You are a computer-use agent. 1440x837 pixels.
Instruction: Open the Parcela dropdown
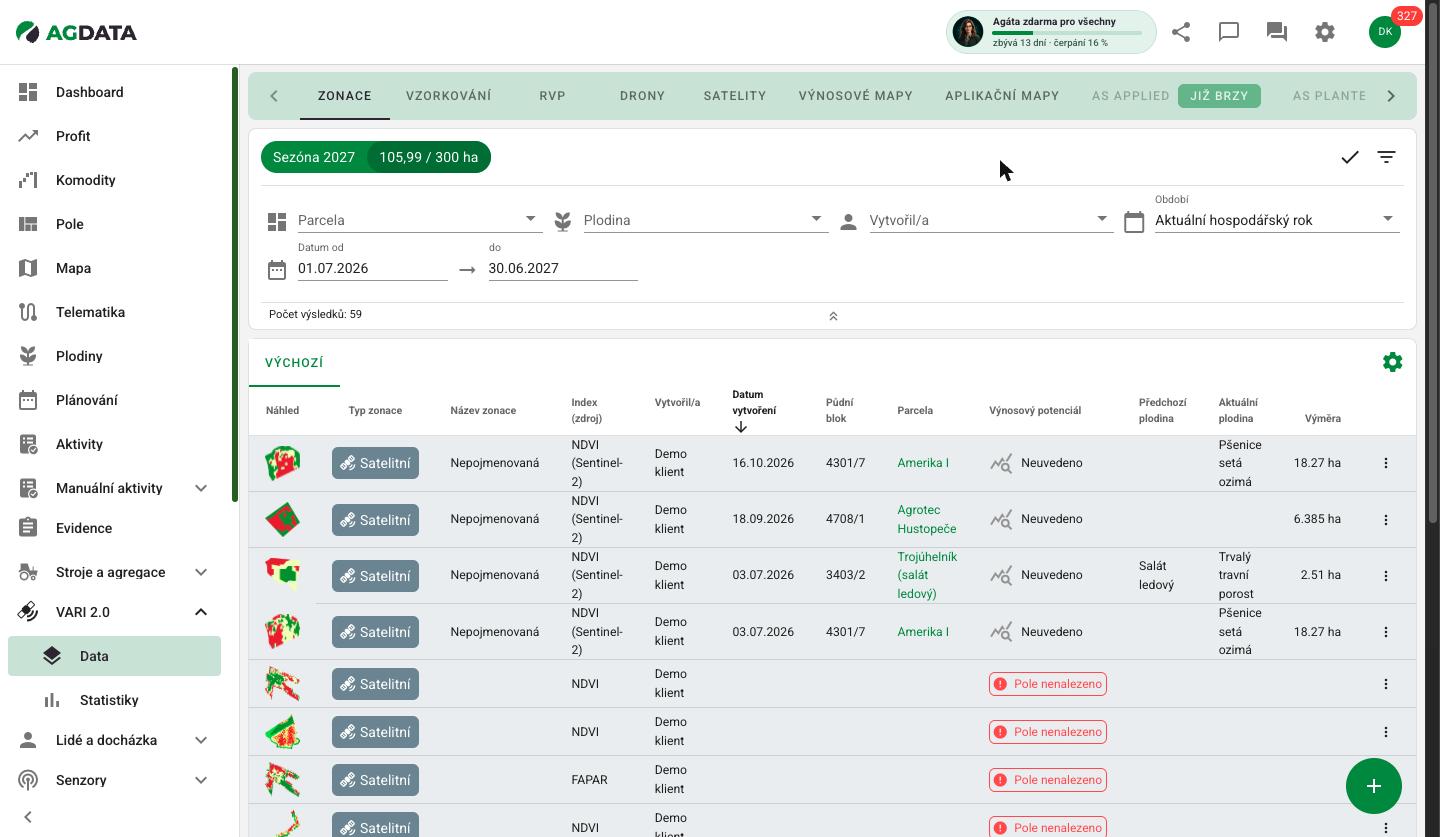(x=420, y=220)
